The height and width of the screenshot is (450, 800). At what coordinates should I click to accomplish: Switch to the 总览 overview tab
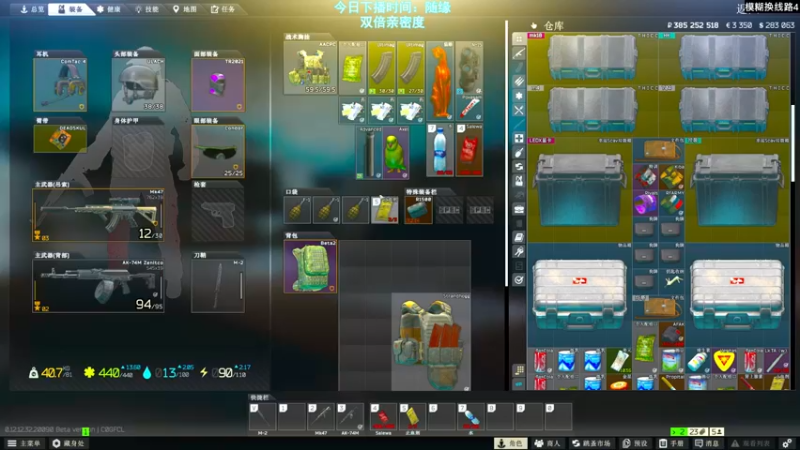click(x=32, y=9)
